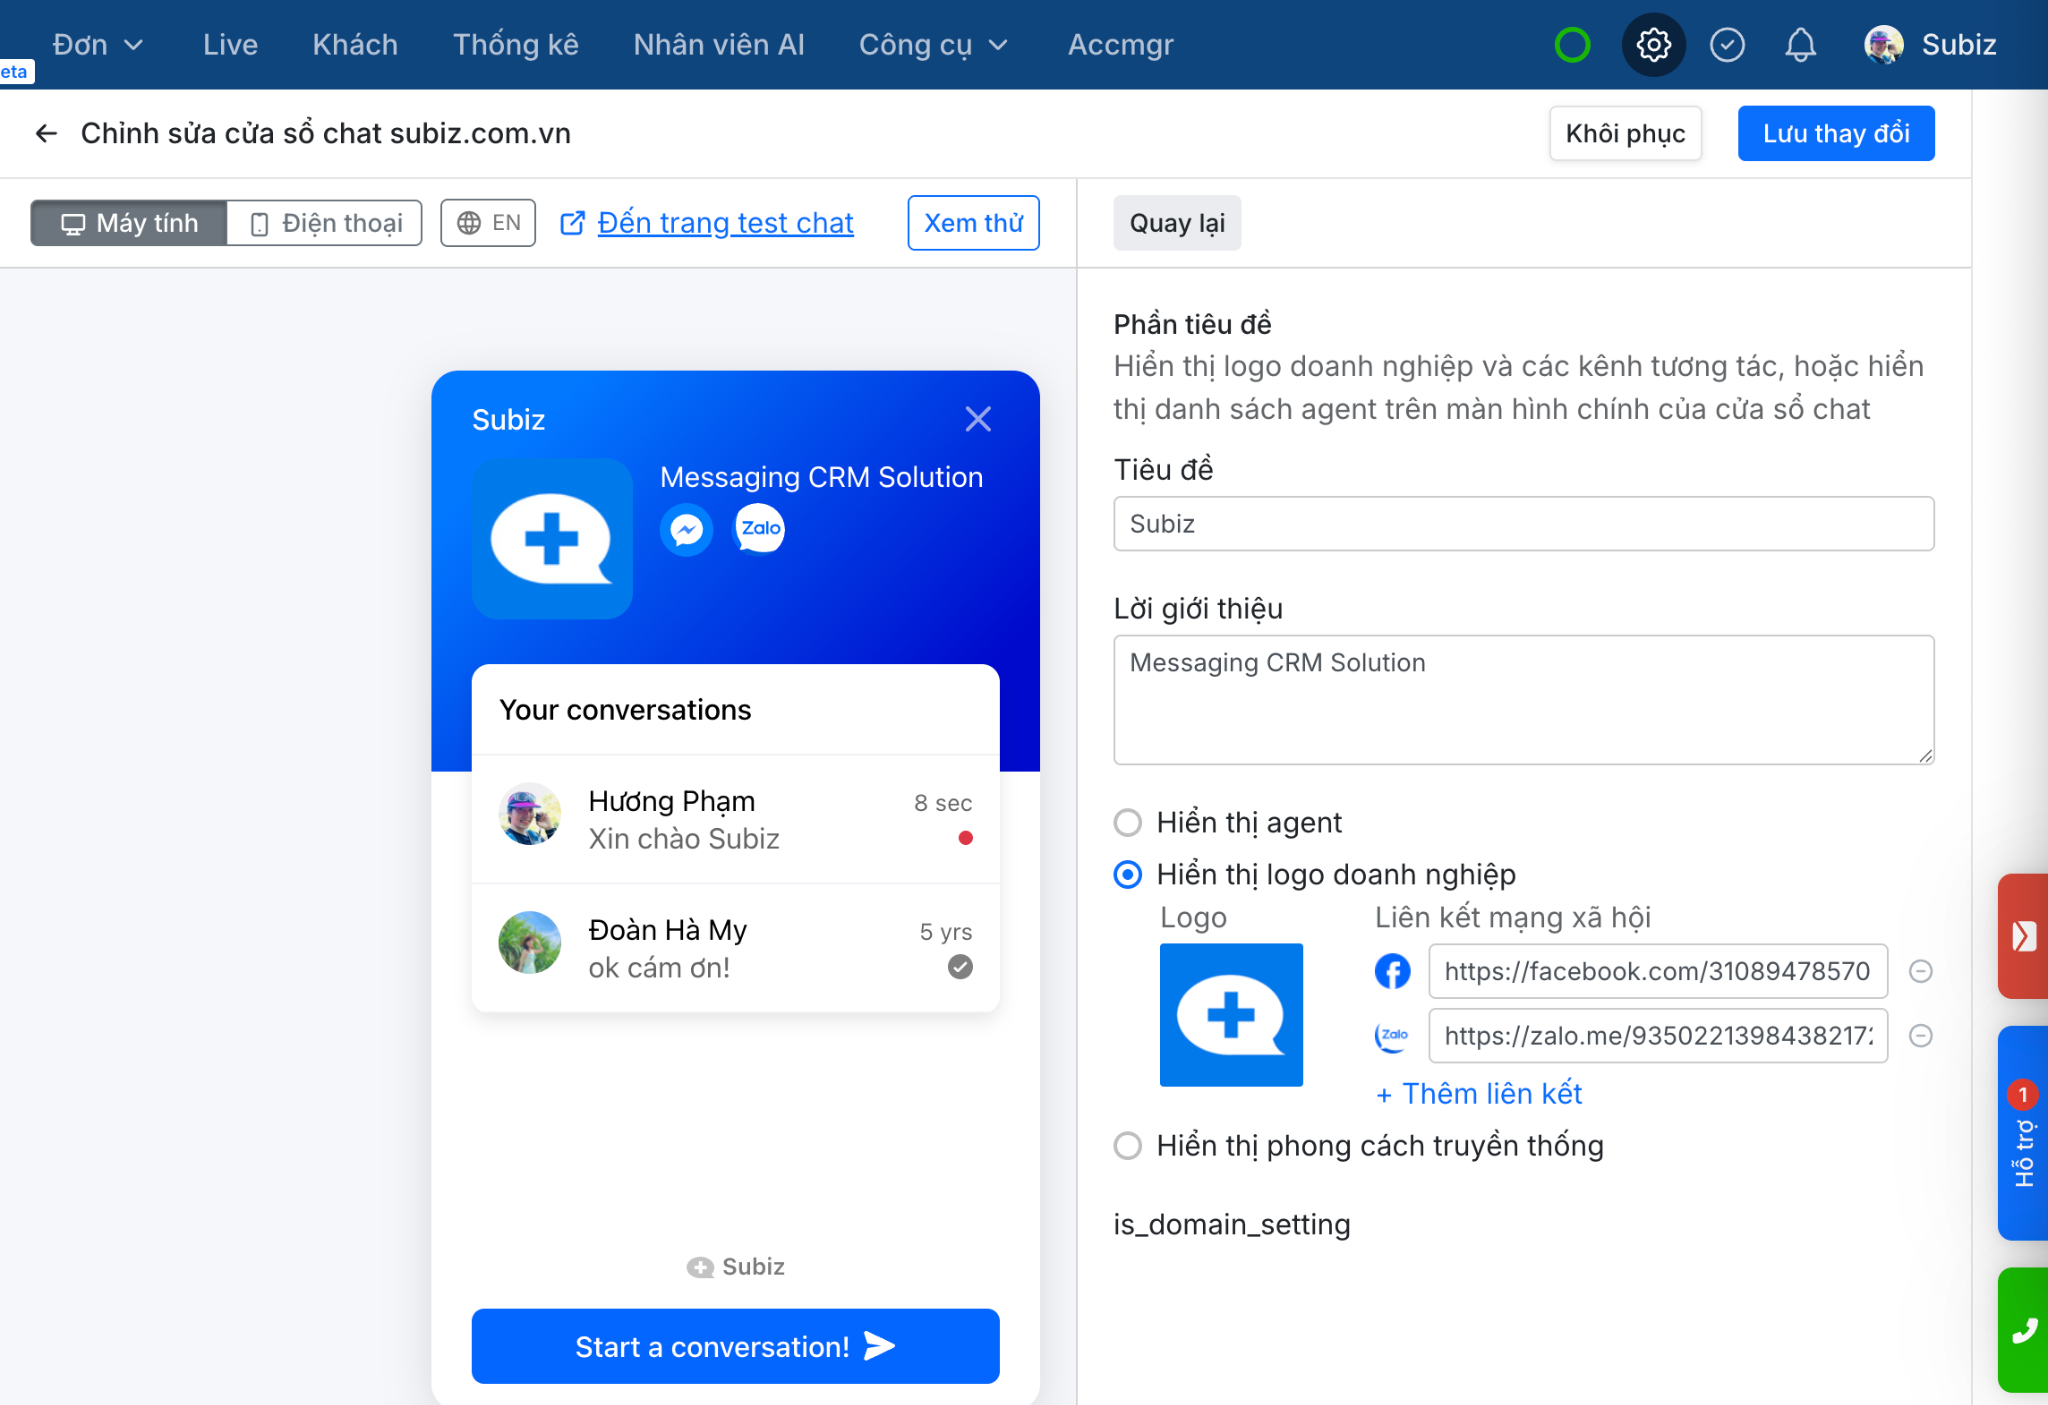The image size is (2048, 1405).
Task: Select 'Hiển thị logo doanh nghiệp' radio option
Action: coord(1128,875)
